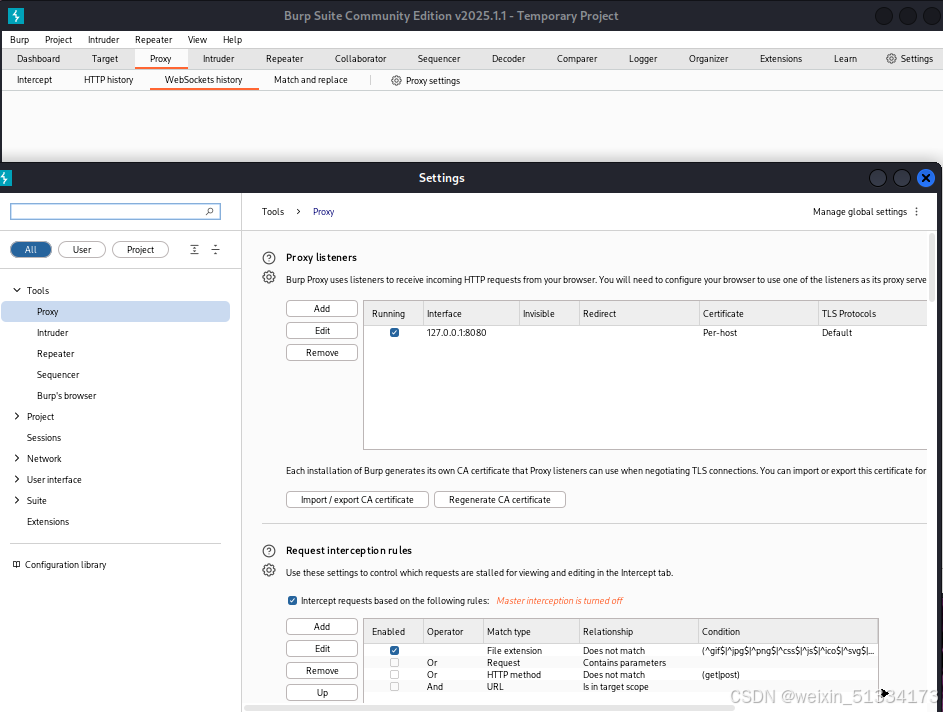Click the vertical scrollbar in Settings panel
The height and width of the screenshot is (712, 943).
tap(933, 268)
